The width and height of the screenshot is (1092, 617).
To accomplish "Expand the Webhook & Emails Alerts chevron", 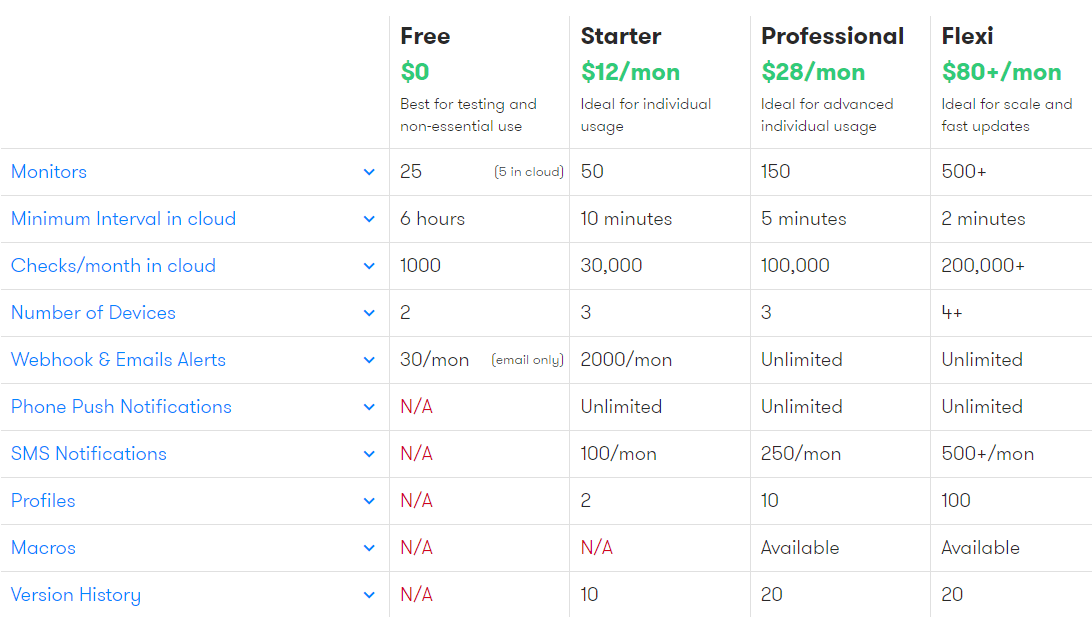I will 369,360.
